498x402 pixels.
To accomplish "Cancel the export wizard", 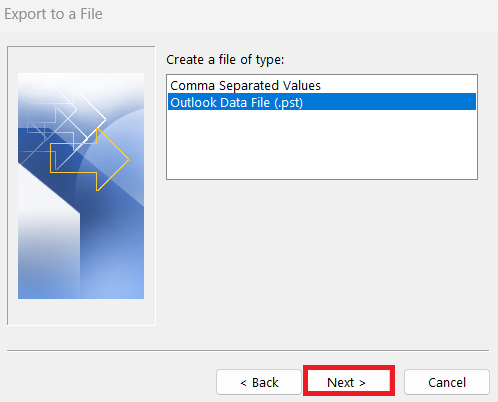I will [x=447, y=382].
